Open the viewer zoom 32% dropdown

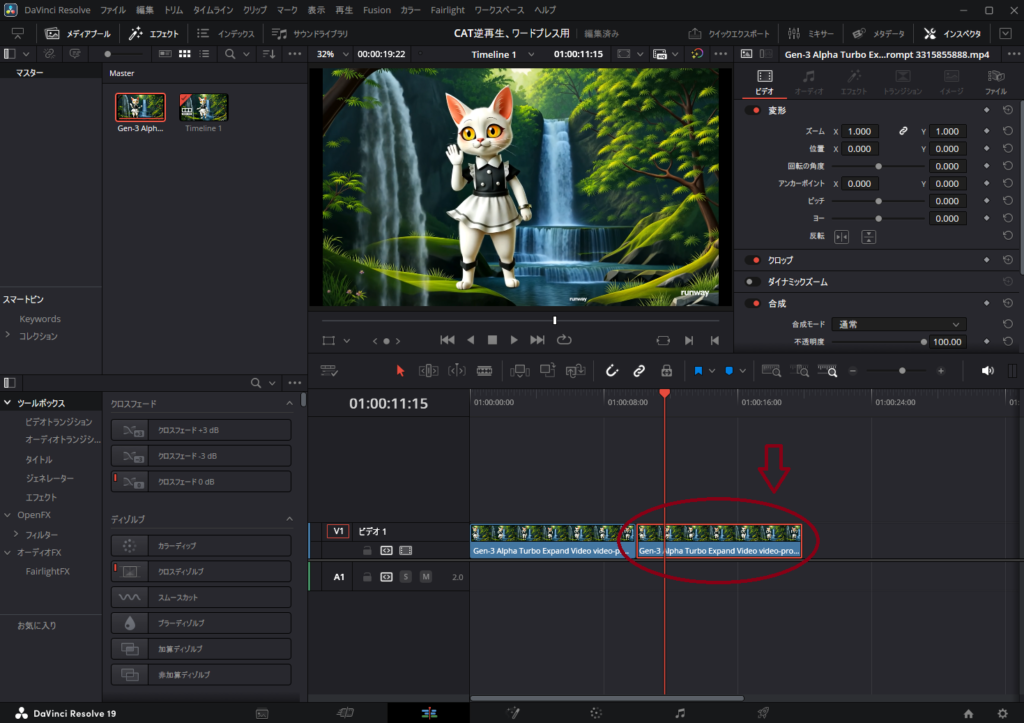[333, 54]
